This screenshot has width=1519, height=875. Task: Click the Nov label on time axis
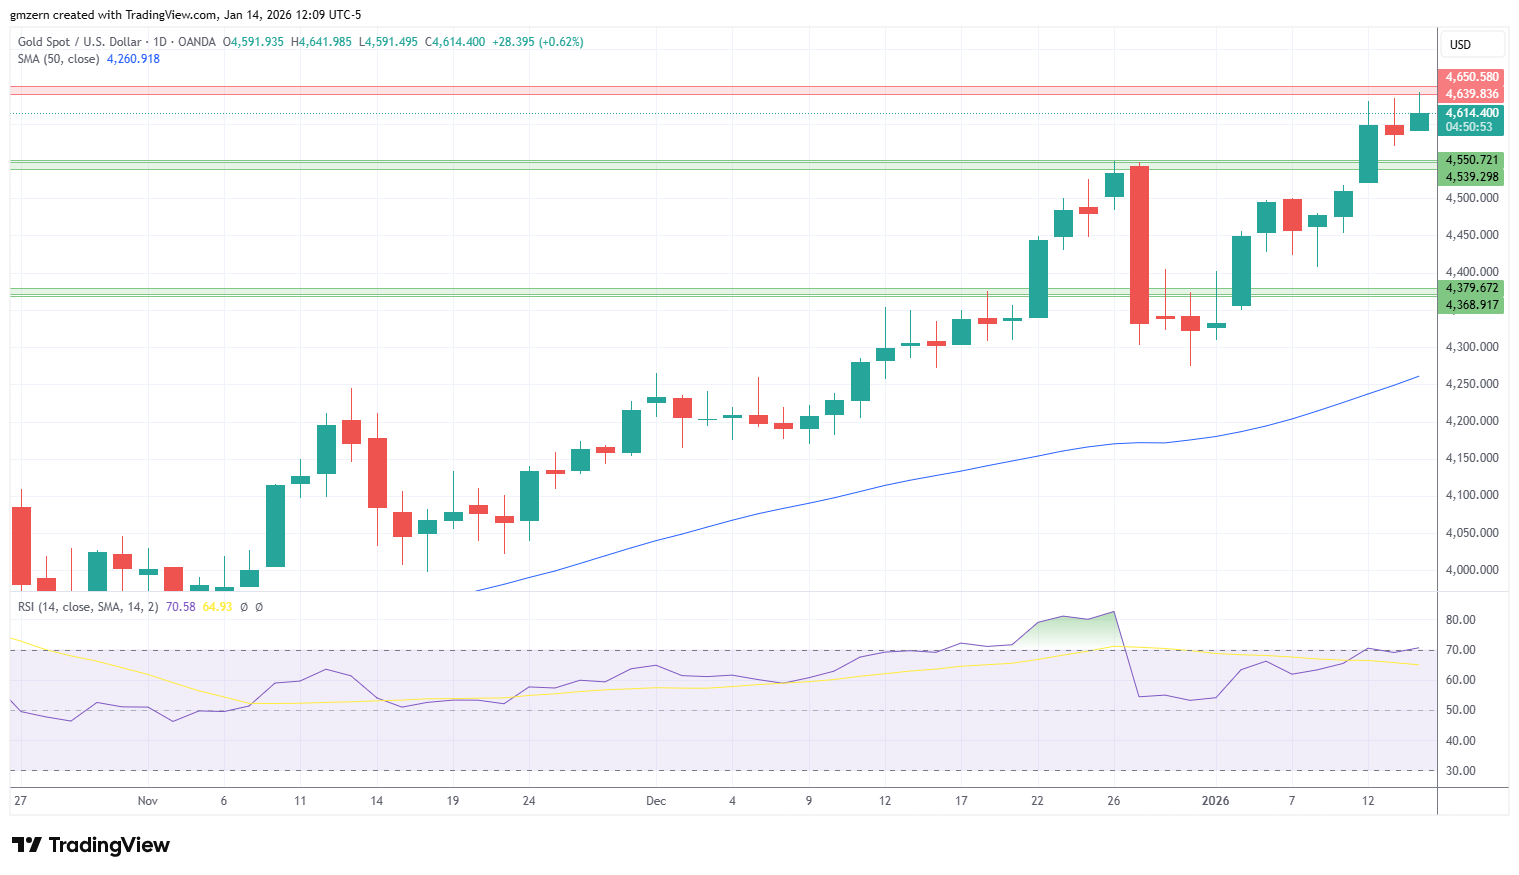pos(147,801)
